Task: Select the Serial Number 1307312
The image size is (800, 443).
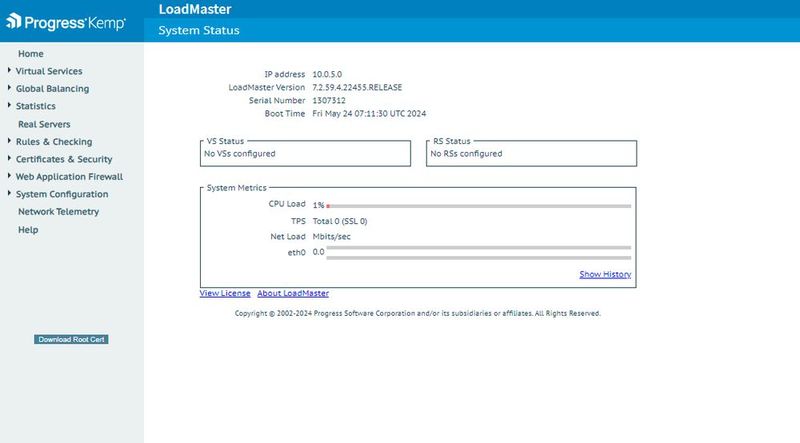Action: point(329,101)
